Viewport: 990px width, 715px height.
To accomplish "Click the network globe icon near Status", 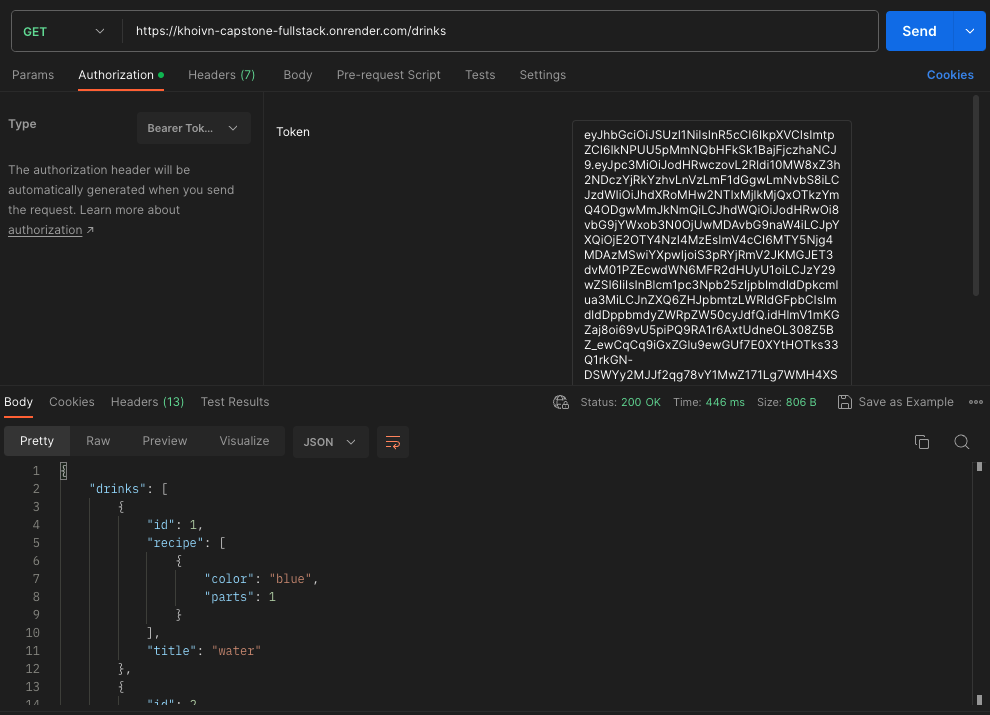I will (561, 402).
